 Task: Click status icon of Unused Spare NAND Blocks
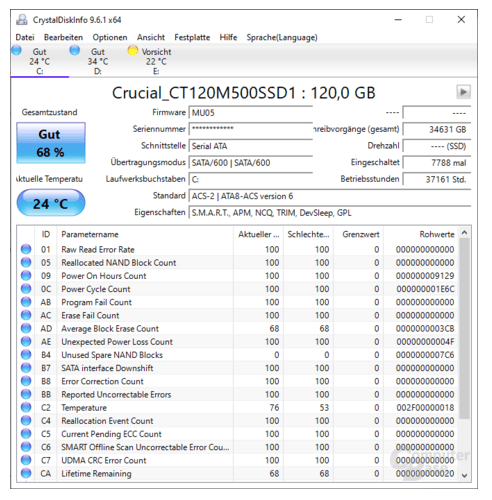[x=26, y=355]
